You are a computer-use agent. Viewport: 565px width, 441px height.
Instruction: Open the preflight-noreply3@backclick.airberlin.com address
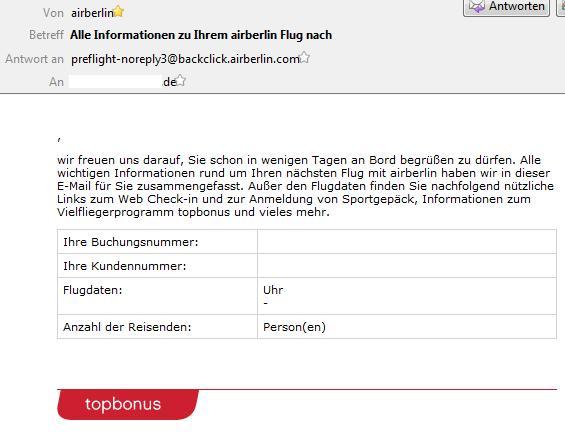pyautogui.click(x=185, y=59)
